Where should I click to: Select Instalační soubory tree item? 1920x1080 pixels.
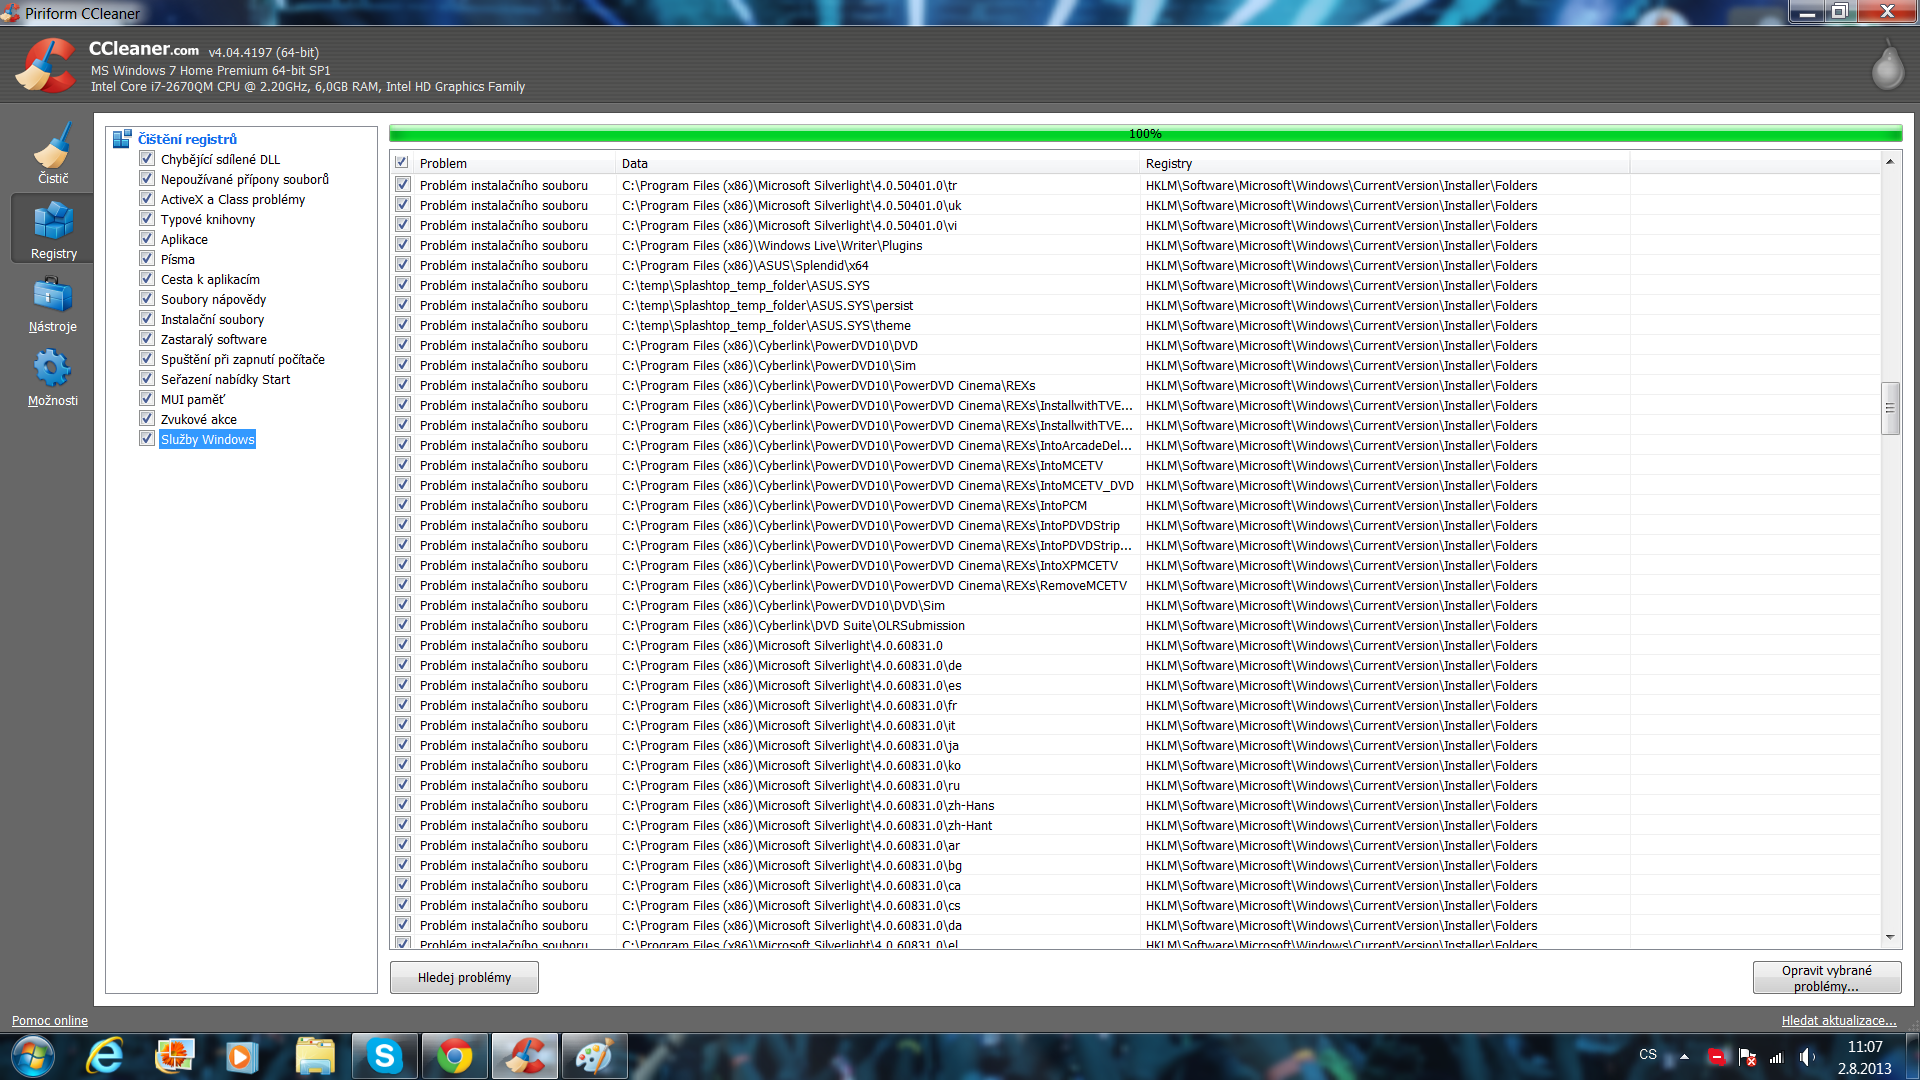(212, 319)
